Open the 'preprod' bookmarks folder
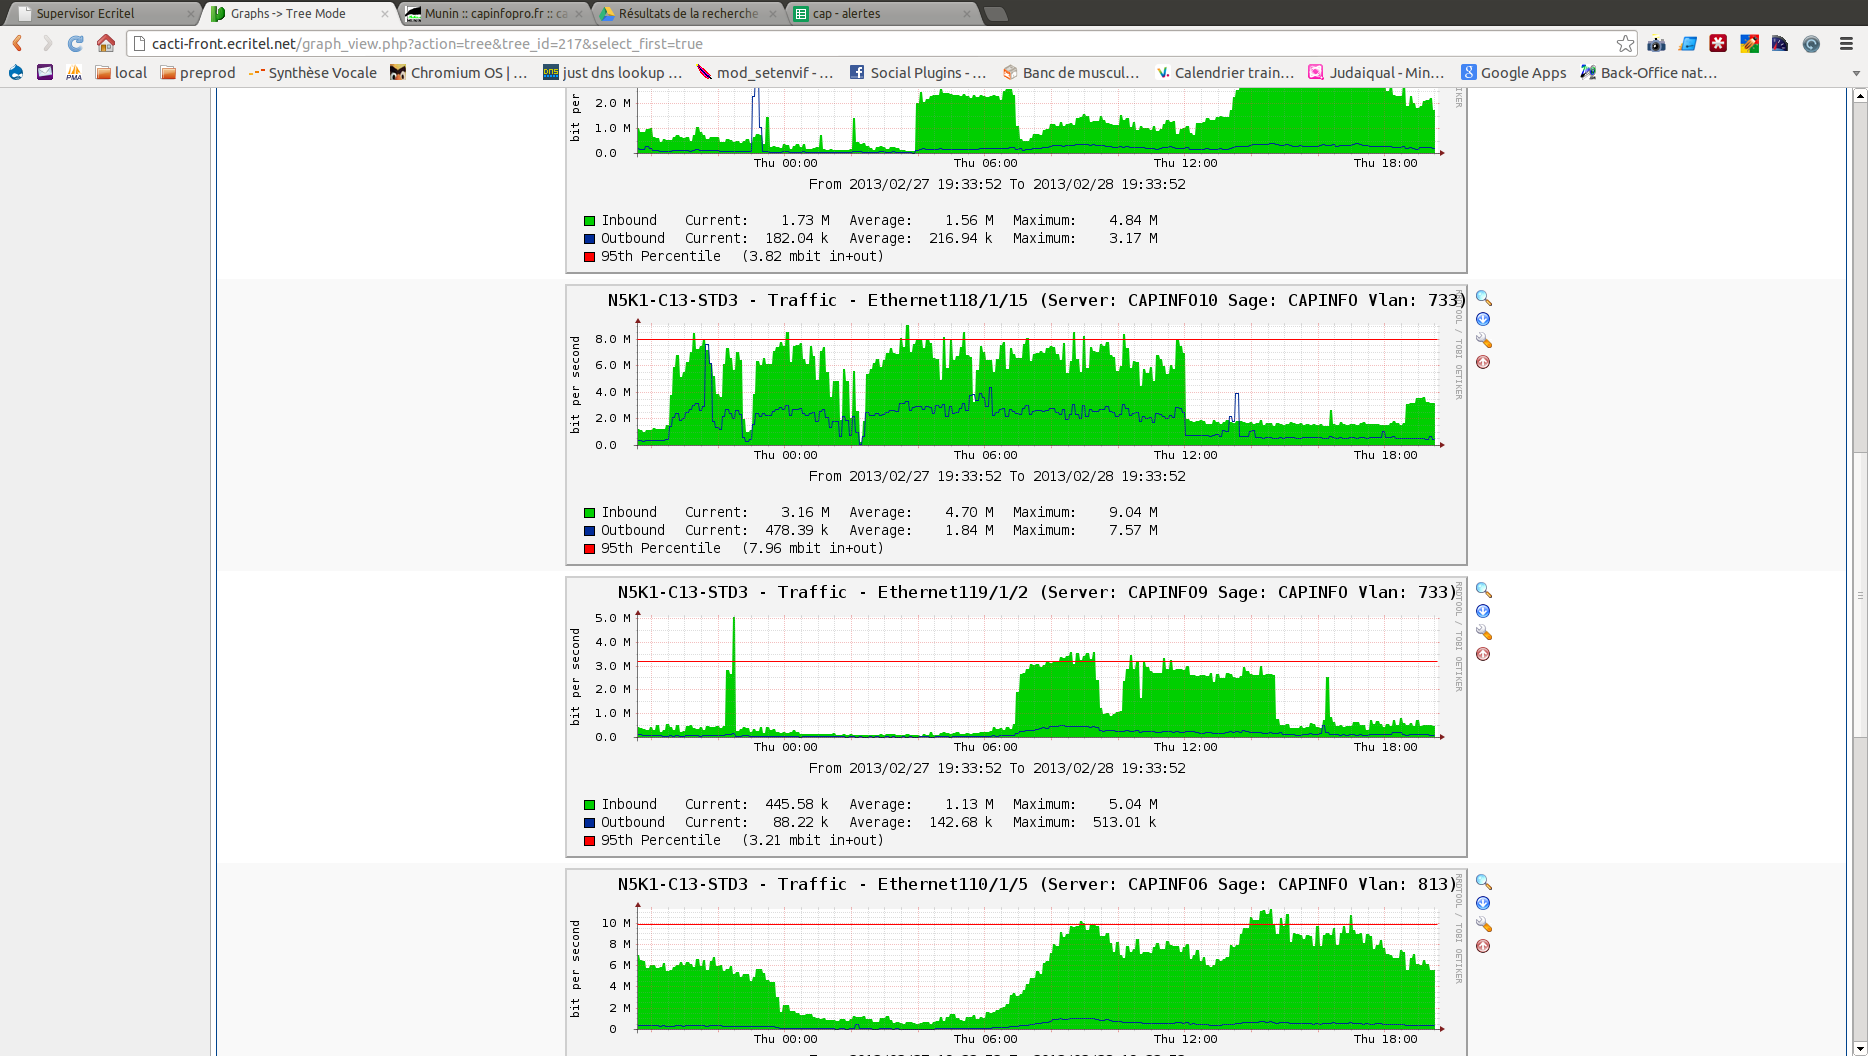This screenshot has height=1056, width=1868. click(198, 72)
